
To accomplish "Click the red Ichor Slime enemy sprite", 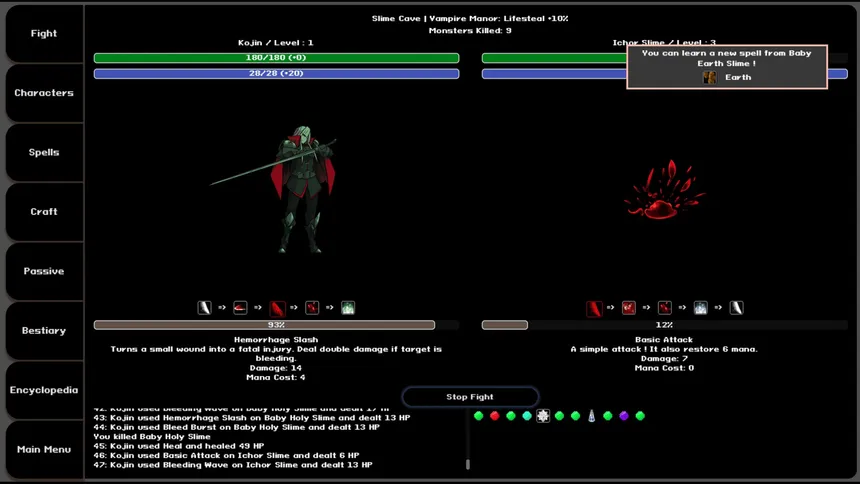I will (664, 190).
